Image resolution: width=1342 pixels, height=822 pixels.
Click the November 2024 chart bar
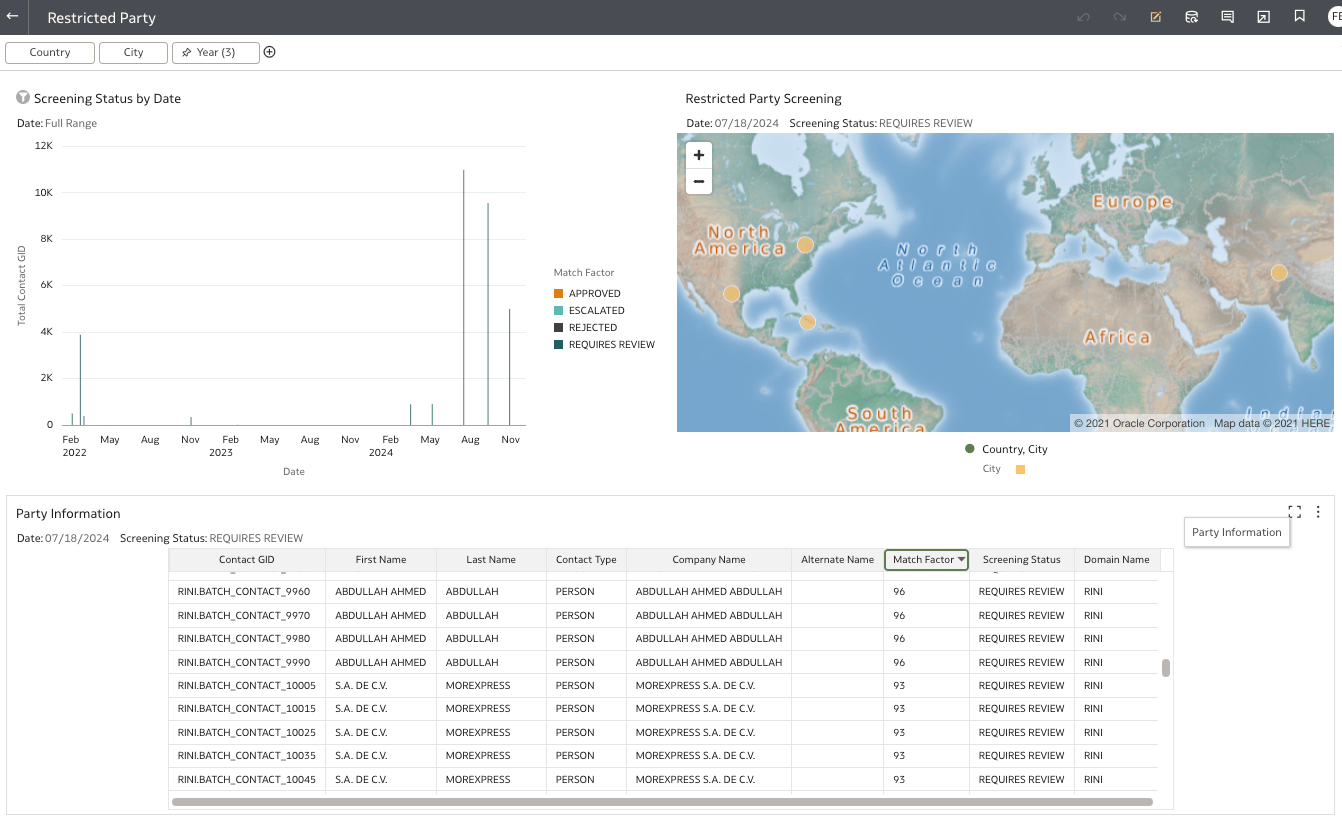(509, 367)
